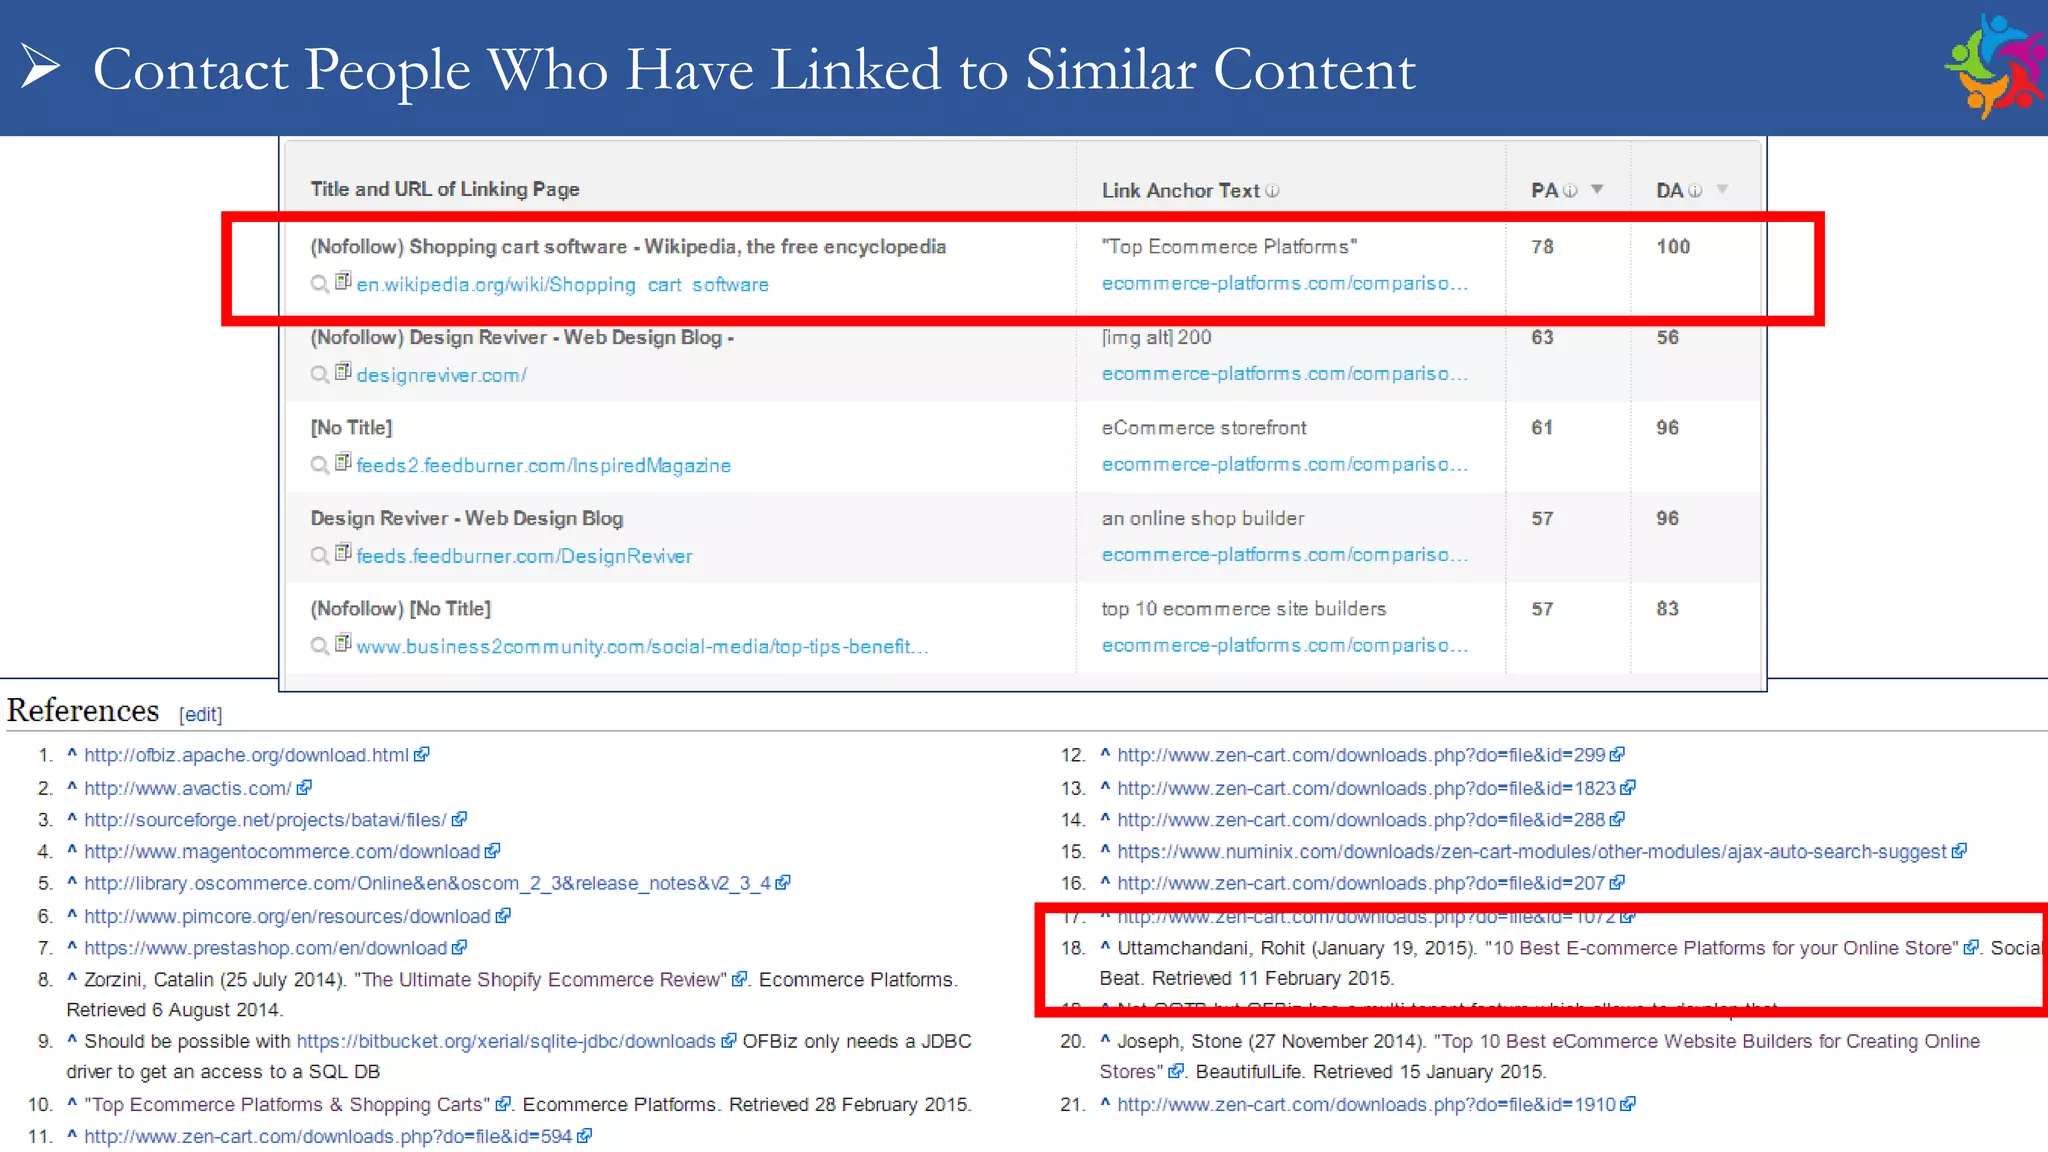Sort by PA using dropdown arrow
The height and width of the screenshot is (1152, 2048).
pyautogui.click(x=1597, y=189)
